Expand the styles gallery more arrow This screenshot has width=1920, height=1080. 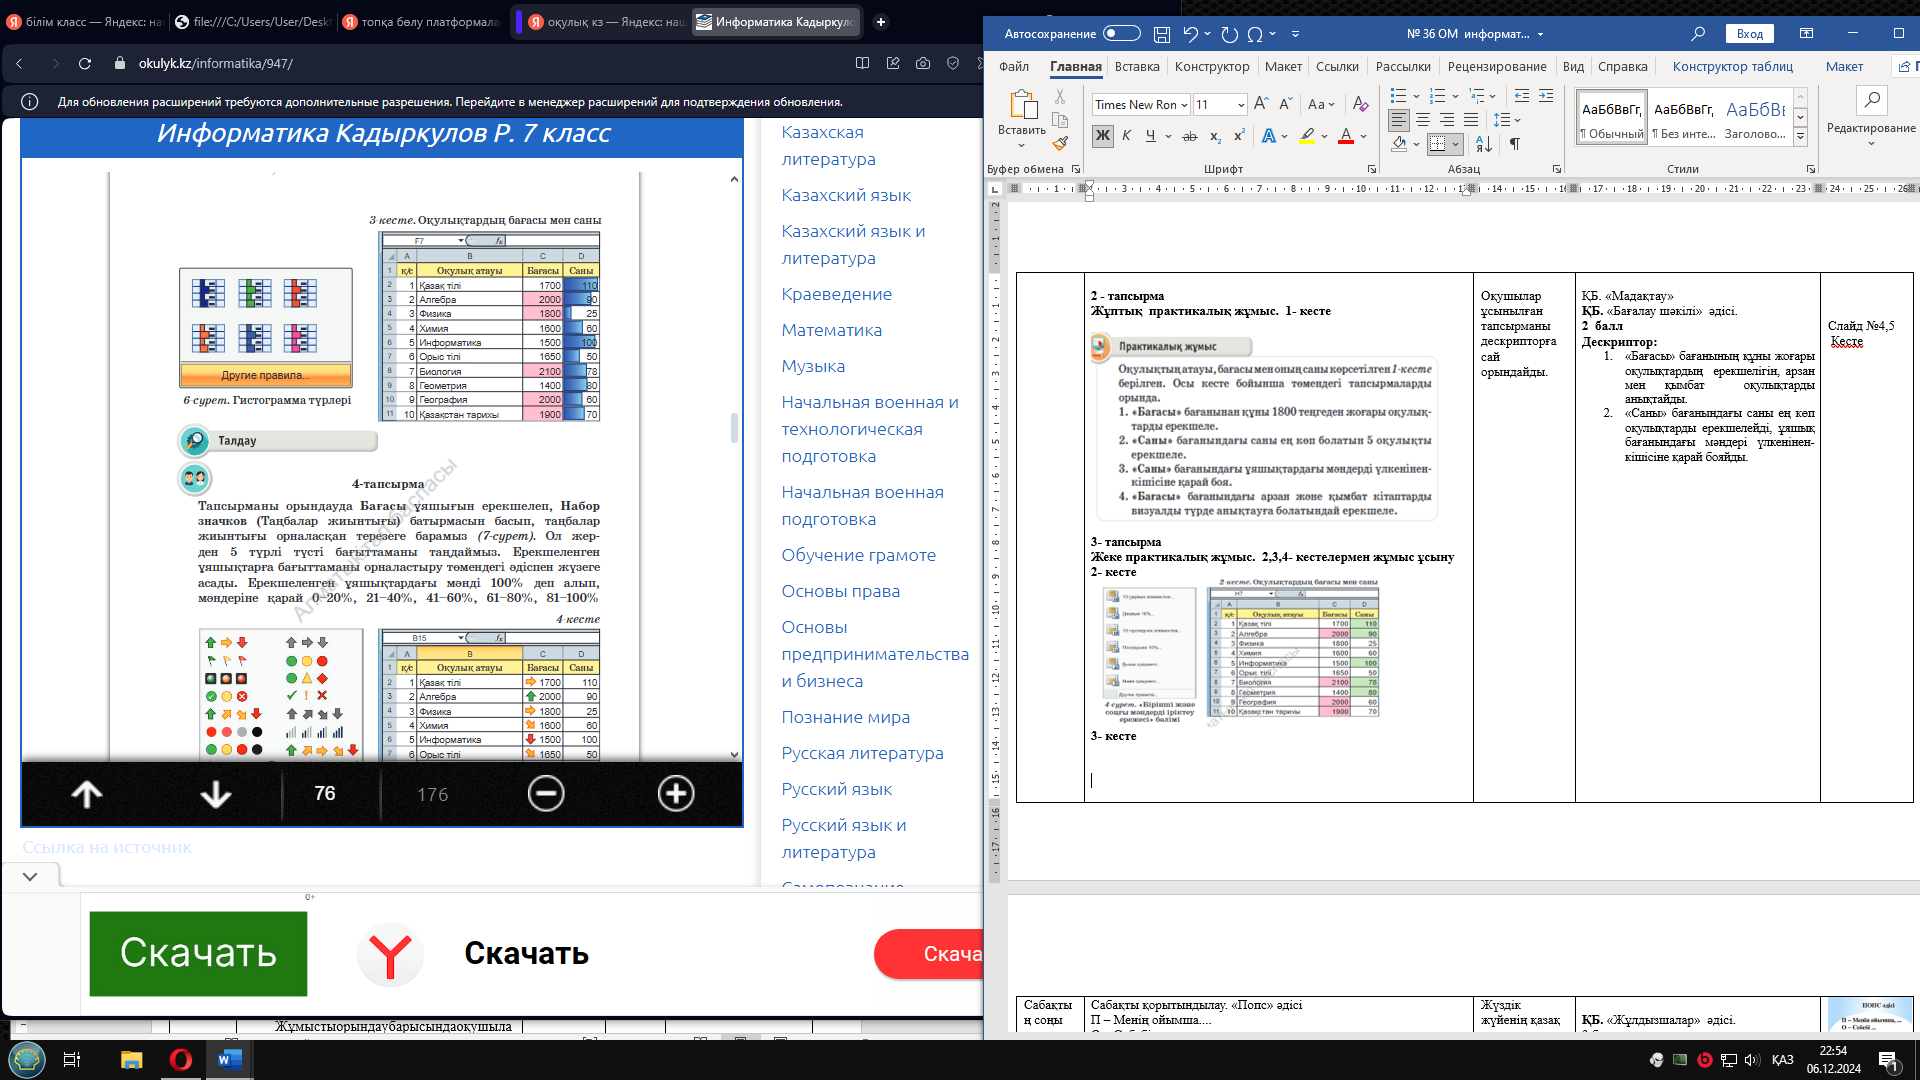pos(1800,137)
